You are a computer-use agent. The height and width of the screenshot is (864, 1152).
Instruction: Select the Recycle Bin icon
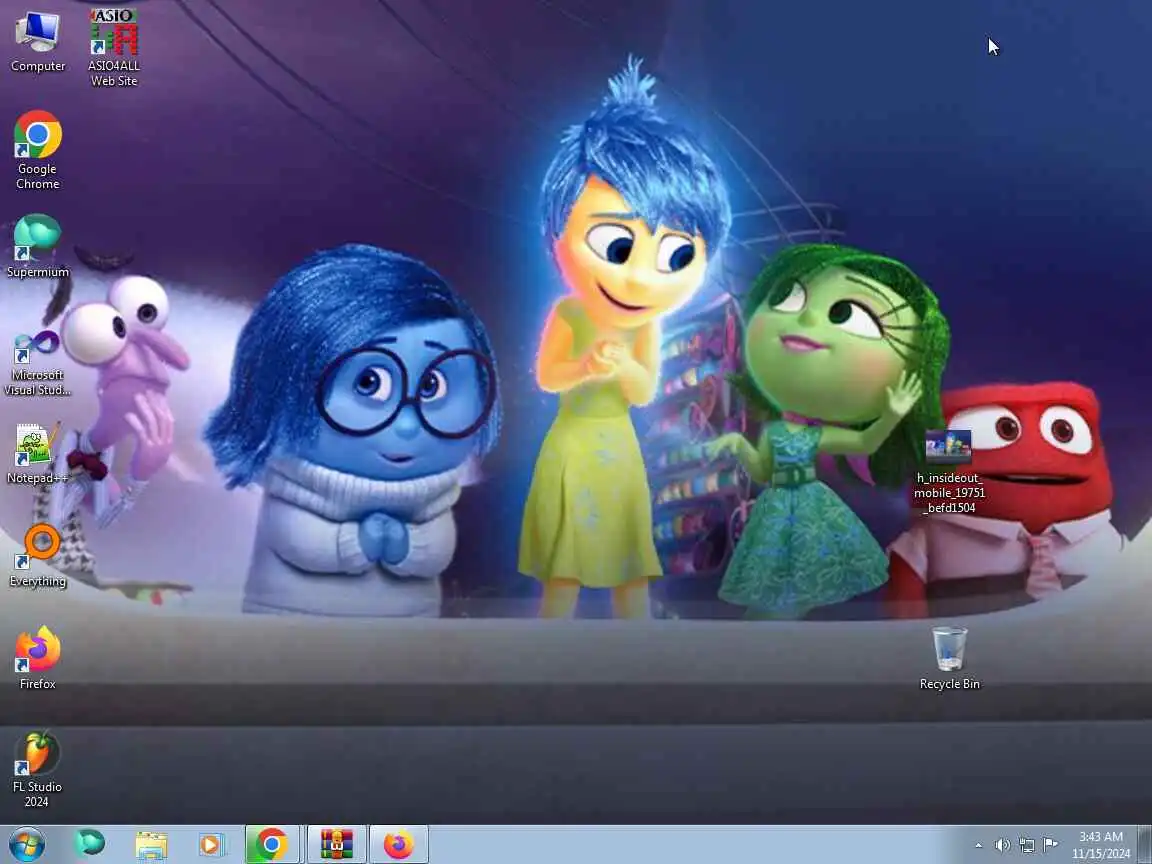pos(949,658)
